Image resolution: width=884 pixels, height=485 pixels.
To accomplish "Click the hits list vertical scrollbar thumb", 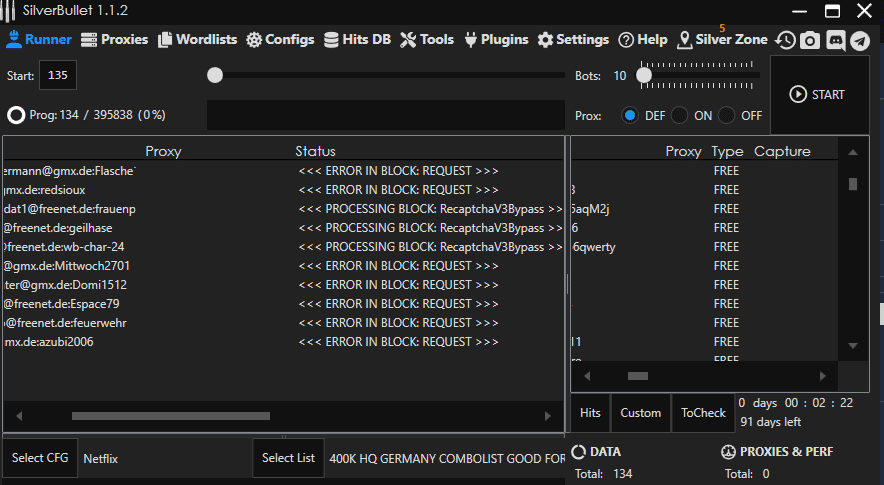I will (x=853, y=184).
